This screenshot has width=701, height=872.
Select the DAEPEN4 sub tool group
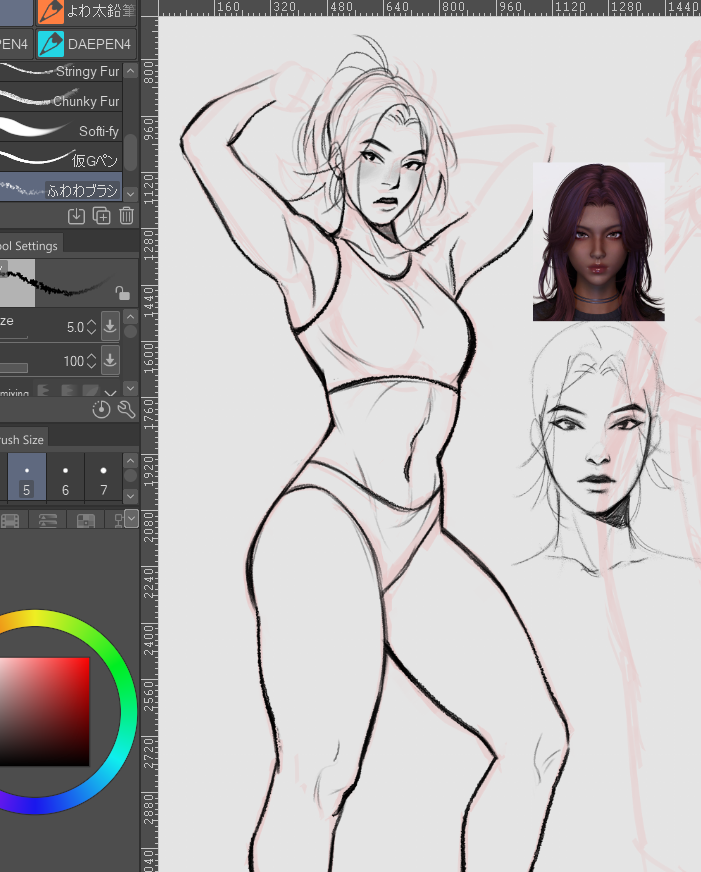tap(86, 44)
